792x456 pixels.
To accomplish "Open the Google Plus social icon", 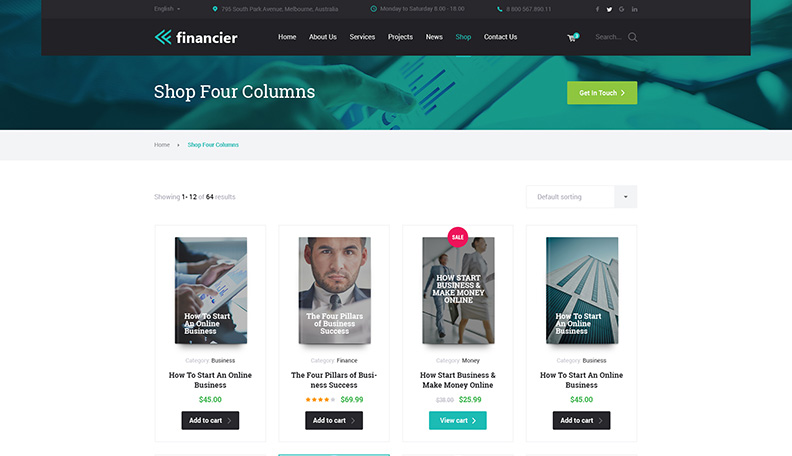I will pos(621,9).
